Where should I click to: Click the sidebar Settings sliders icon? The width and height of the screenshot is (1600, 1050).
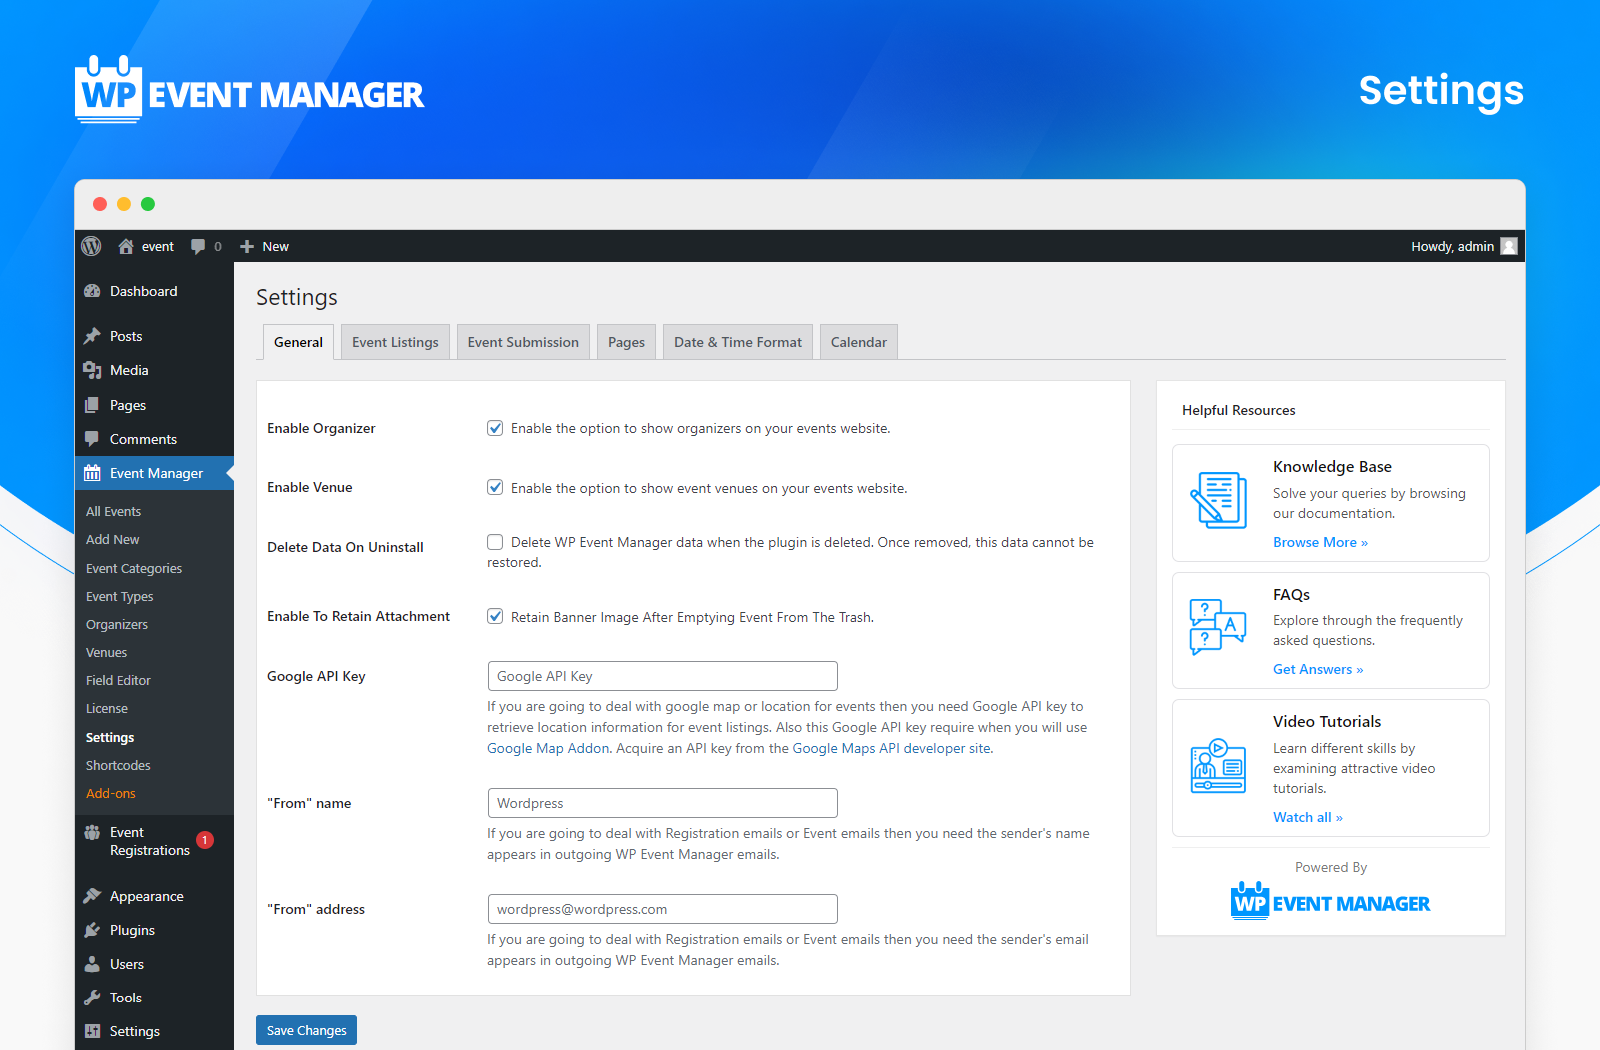(92, 1031)
